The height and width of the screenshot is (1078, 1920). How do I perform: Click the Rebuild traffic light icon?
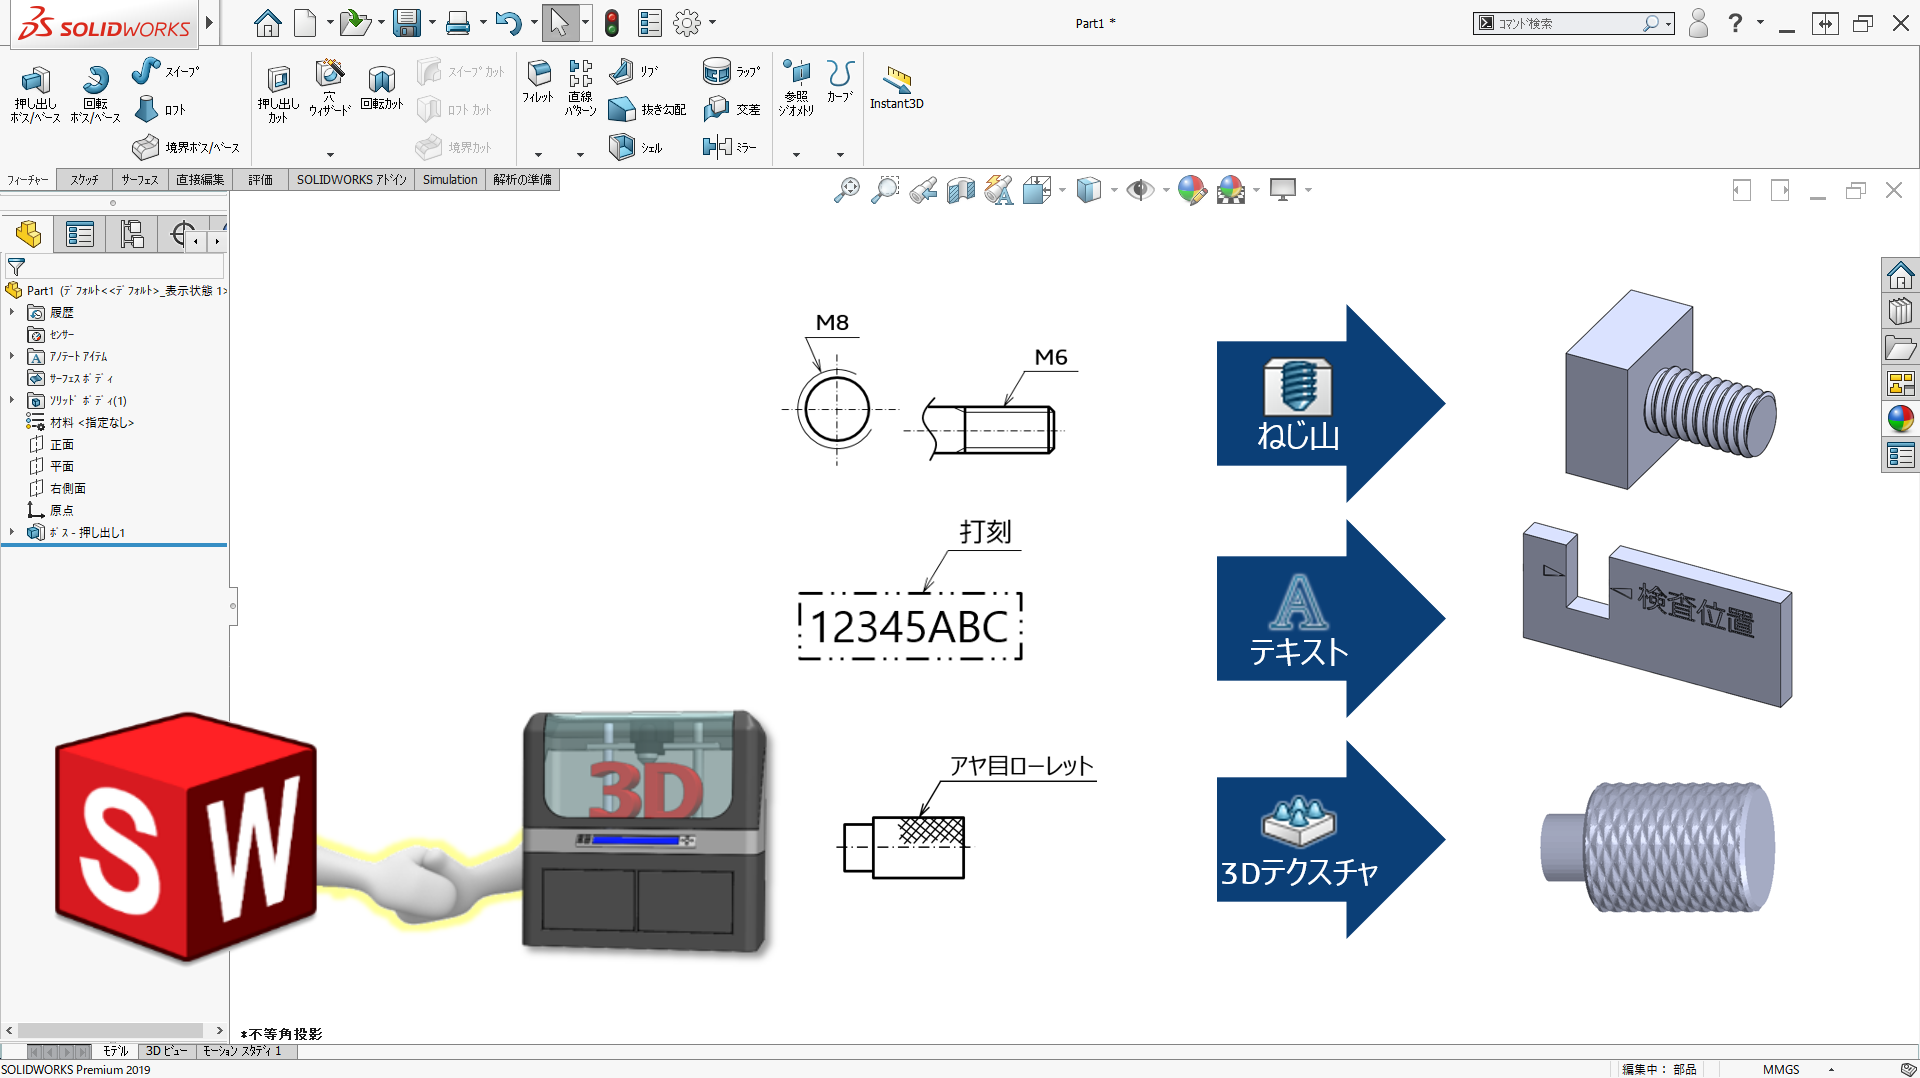click(x=612, y=22)
